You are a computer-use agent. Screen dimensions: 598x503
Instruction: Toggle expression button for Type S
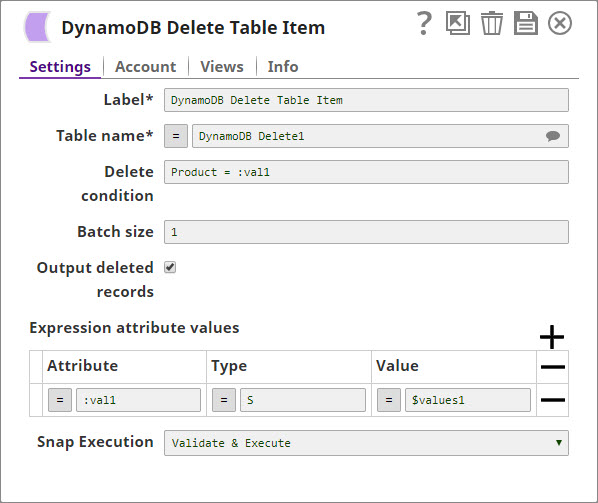pyautogui.click(x=224, y=400)
